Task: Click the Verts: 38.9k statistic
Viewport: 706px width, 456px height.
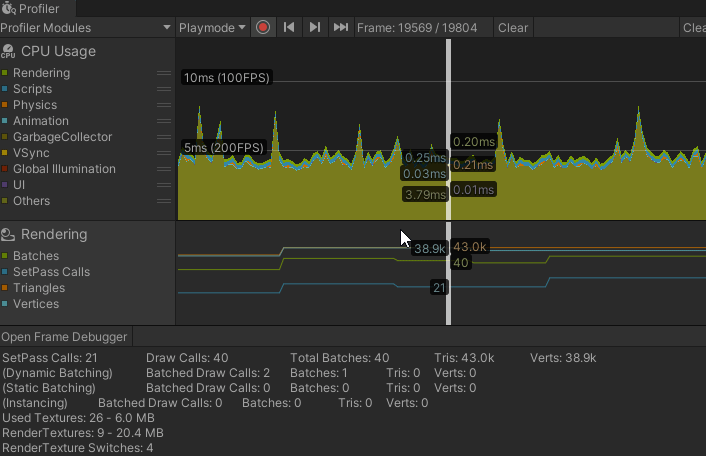Action: pyautogui.click(x=563, y=358)
